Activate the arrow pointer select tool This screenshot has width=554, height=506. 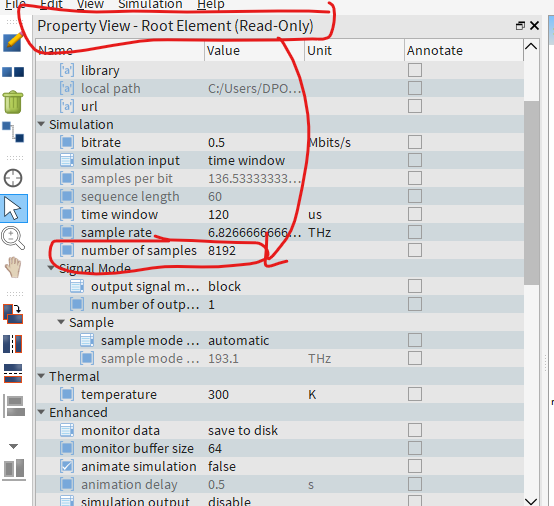(13, 208)
